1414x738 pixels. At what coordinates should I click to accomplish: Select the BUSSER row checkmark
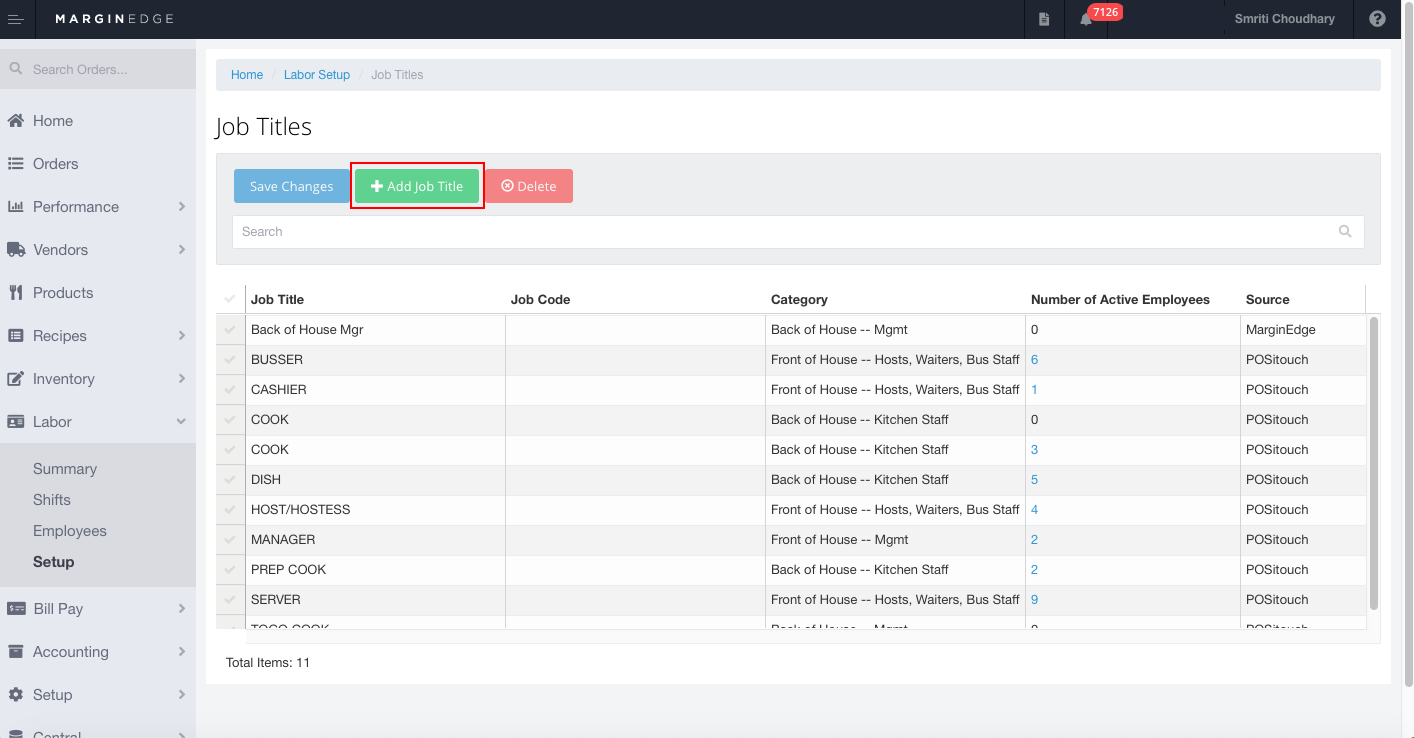(230, 359)
